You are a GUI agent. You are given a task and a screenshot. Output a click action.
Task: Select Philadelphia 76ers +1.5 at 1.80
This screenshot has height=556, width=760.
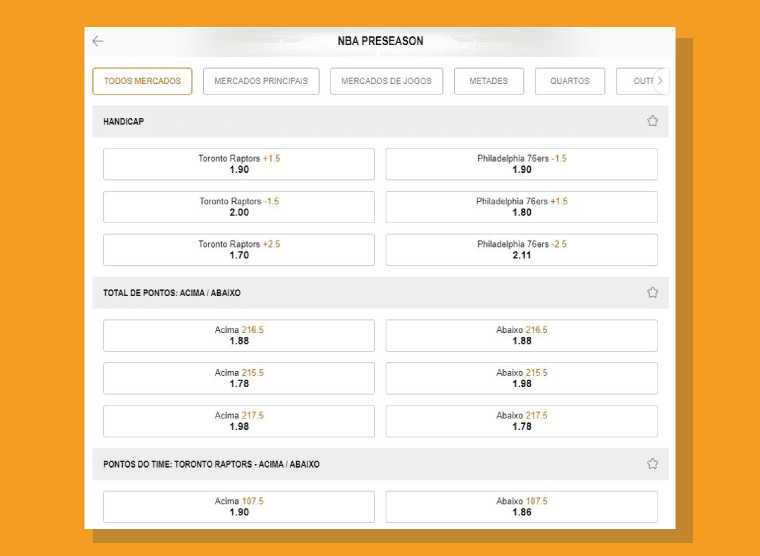(x=522, y=207)
